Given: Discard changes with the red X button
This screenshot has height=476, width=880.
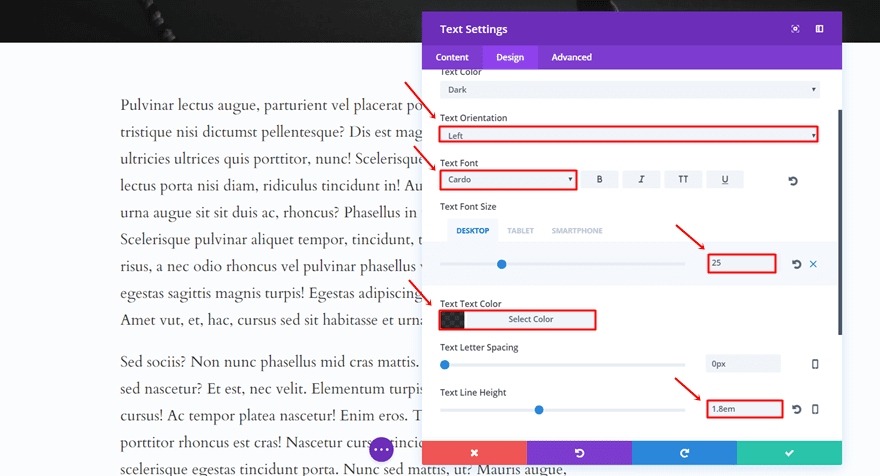Looking at the screenshot, I should pyautogui.click(x=474, y=453).
